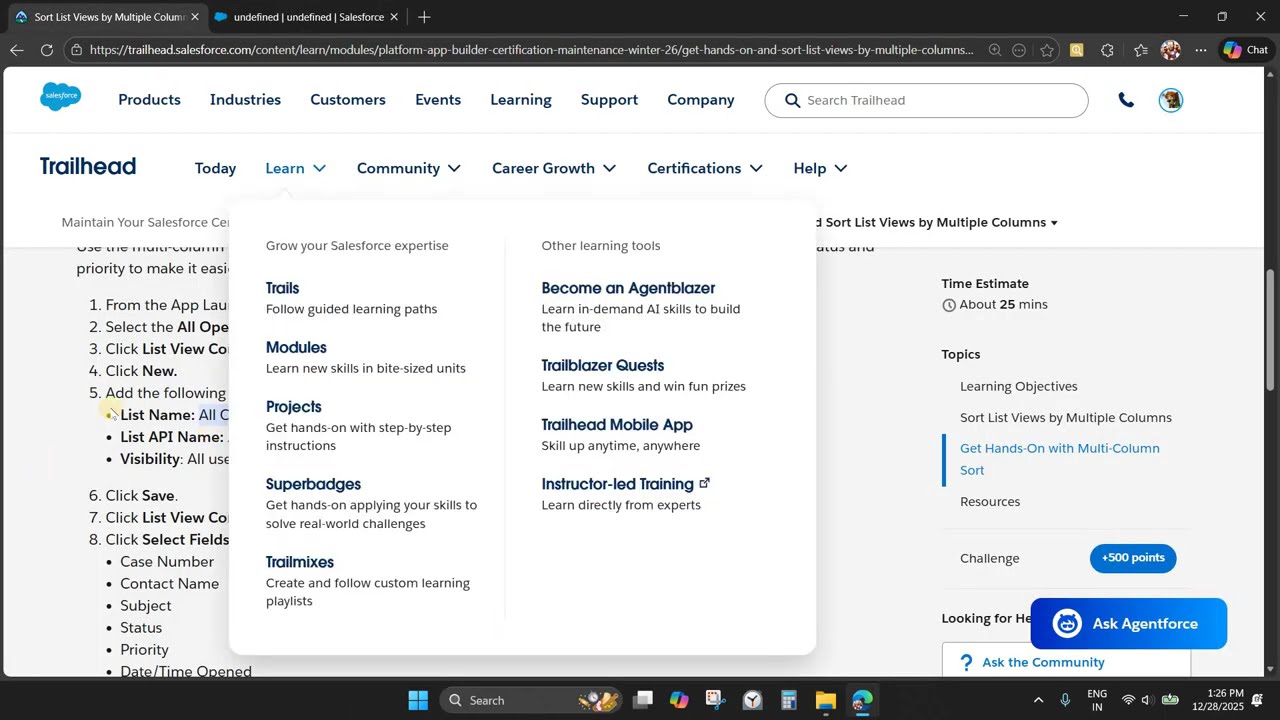Open the Learning menu
The width and height of the screenshot is (1280, 720).
coord(520,100)
